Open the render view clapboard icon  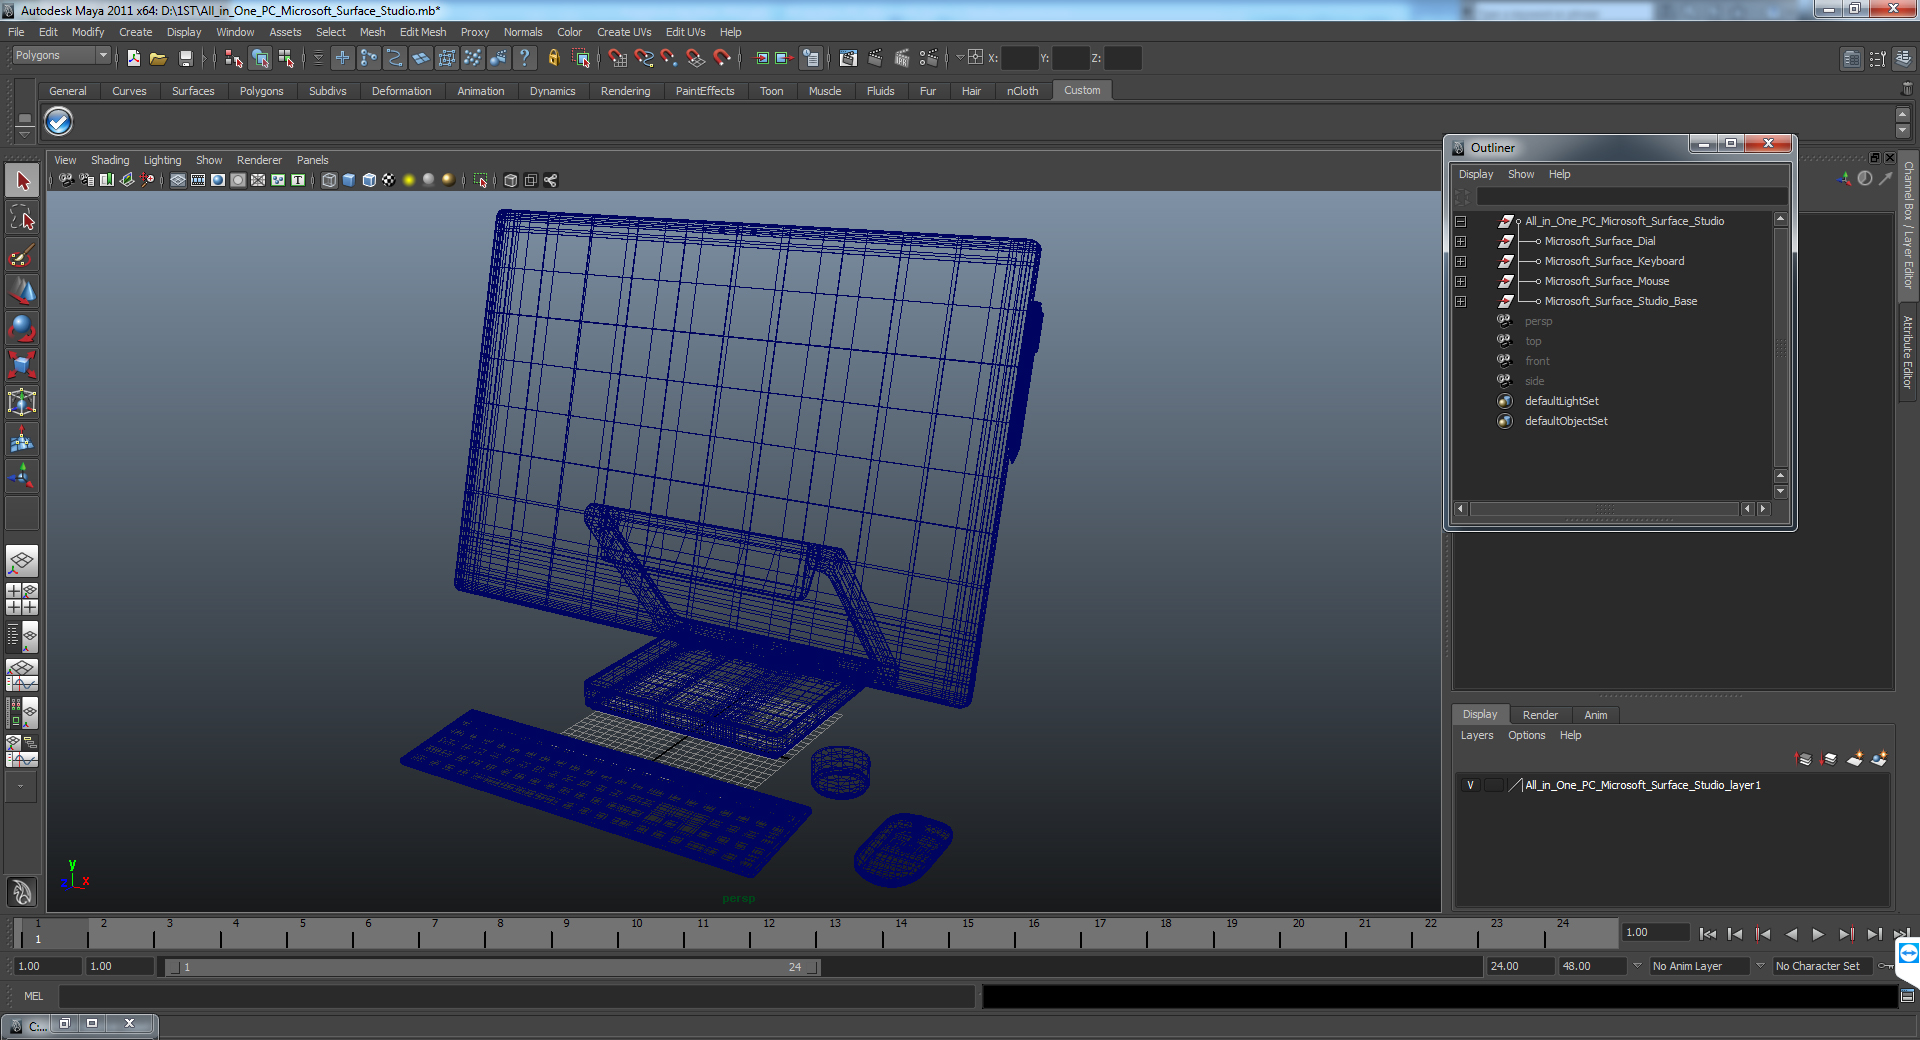[x=848, y=58]
